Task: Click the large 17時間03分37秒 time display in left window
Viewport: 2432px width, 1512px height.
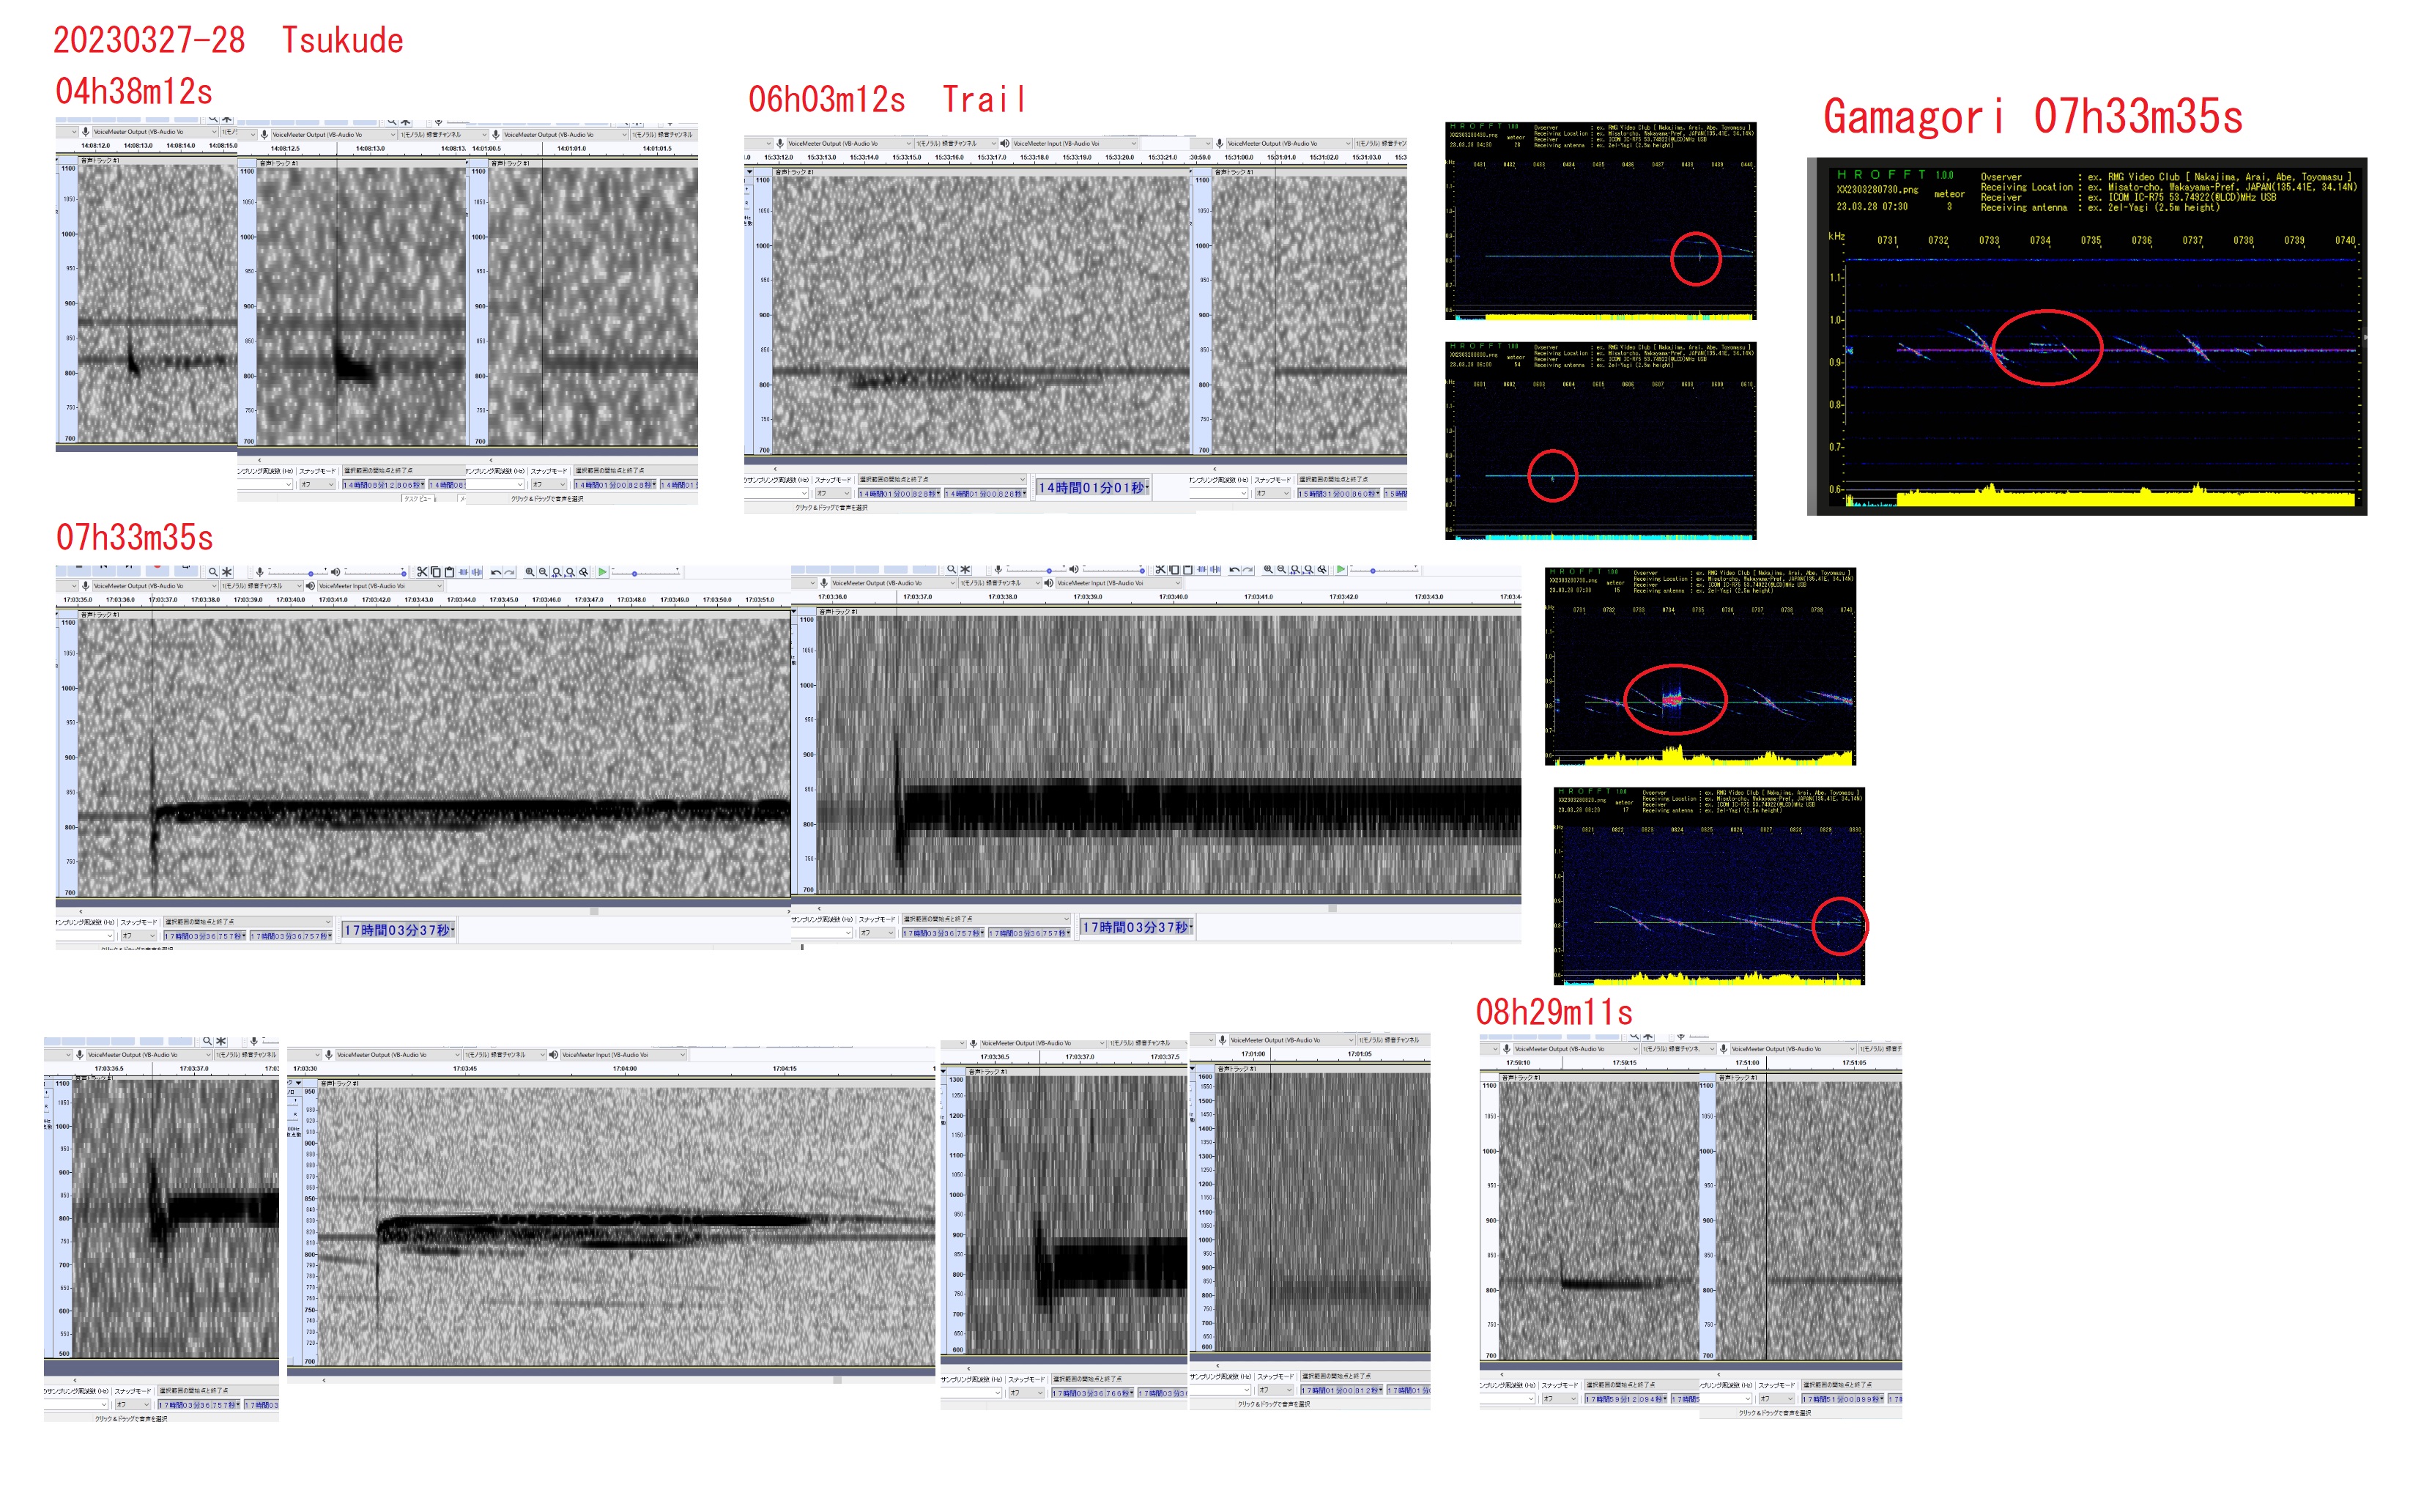Action: click(396, 930)
